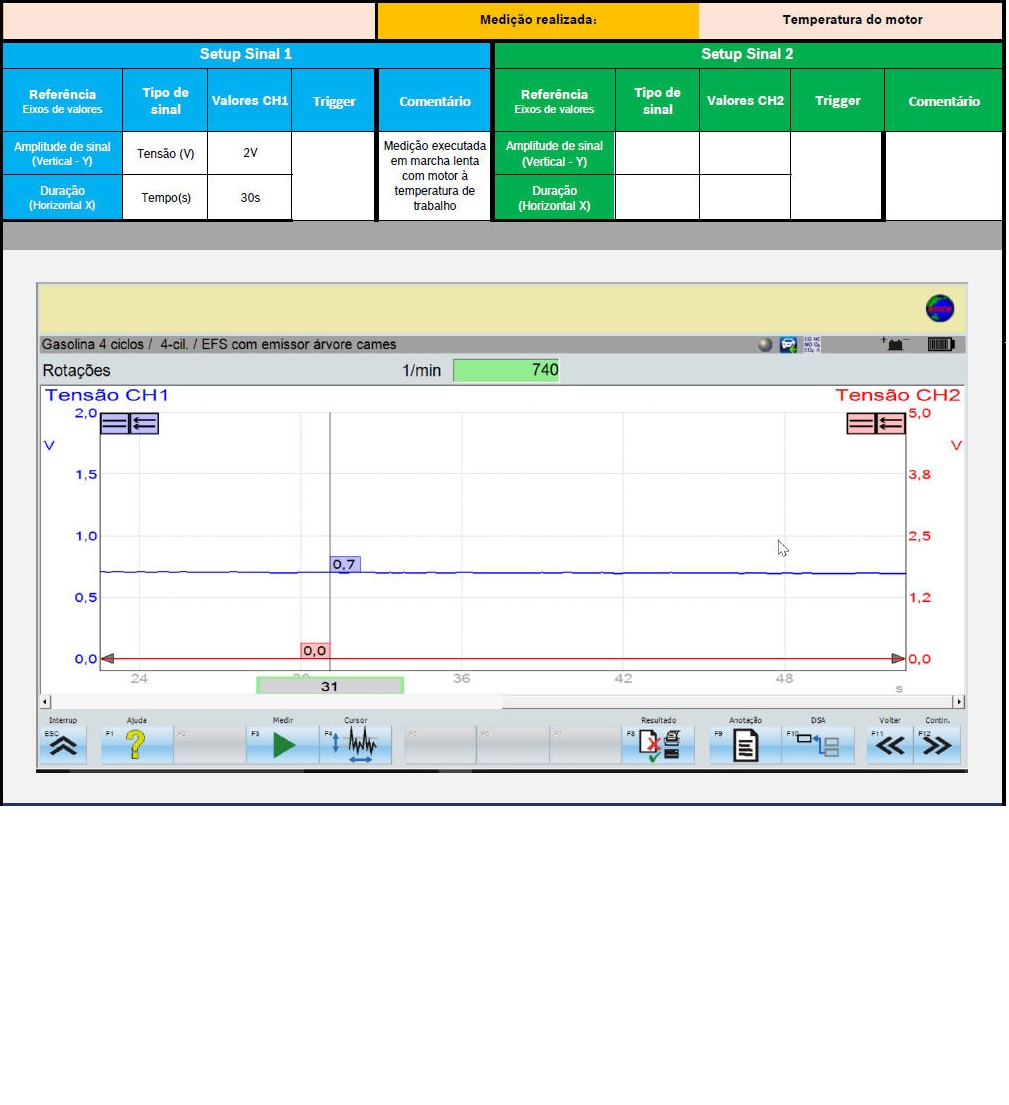Click the battery status icon

click(x=941, y=345)
